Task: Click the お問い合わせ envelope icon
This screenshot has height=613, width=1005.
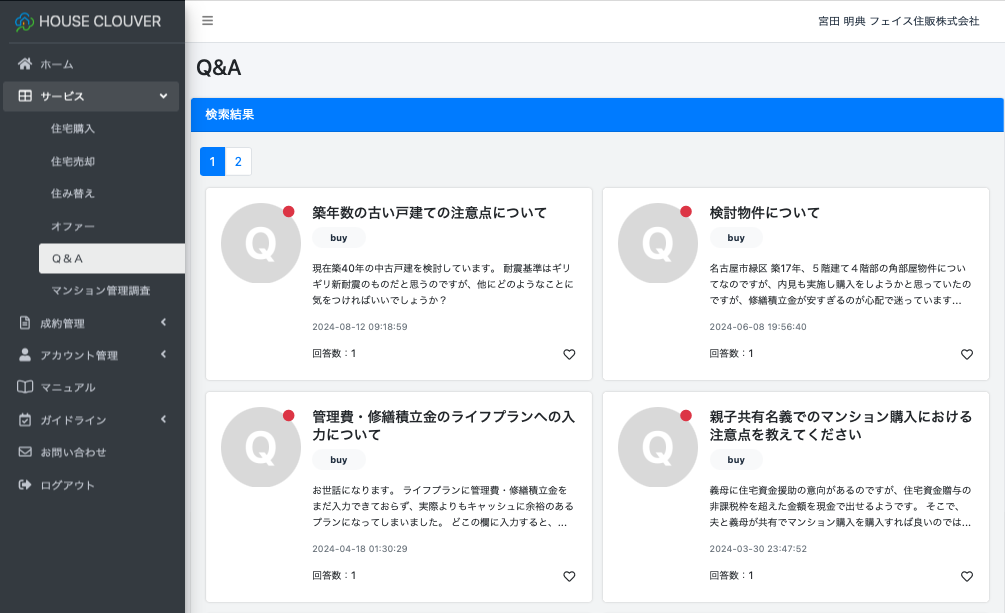Action: pyautogui.click(x=25, y=451)
